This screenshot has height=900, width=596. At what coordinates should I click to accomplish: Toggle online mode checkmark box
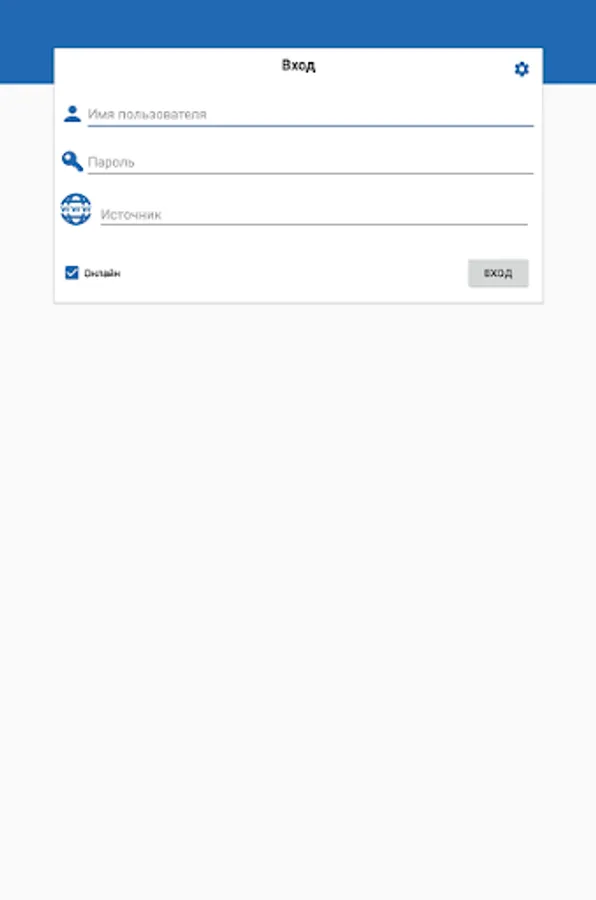[72, 273]
